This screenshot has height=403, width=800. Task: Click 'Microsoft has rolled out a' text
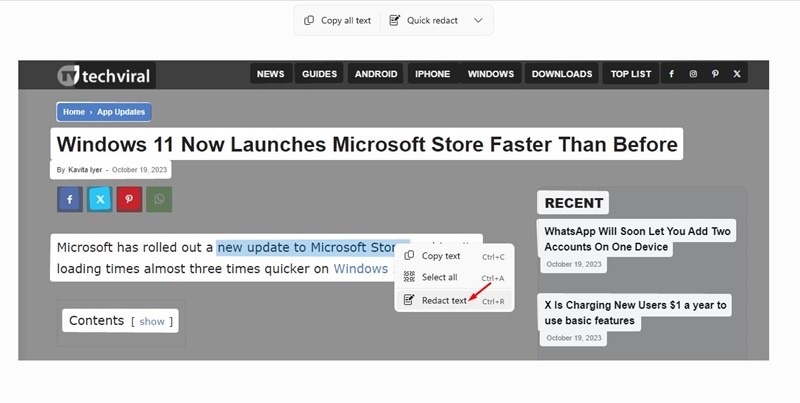135,247
